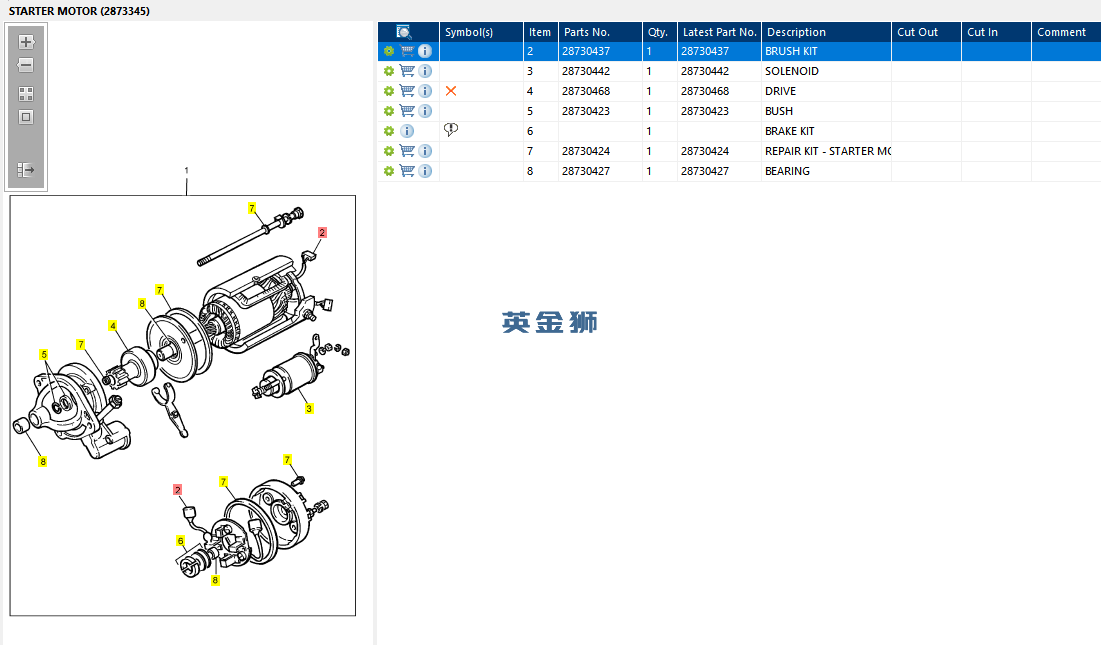Click part number 28730442 in Parts No.
The width and height of the screenshot is (1101, 645).
tap(586, 71)
